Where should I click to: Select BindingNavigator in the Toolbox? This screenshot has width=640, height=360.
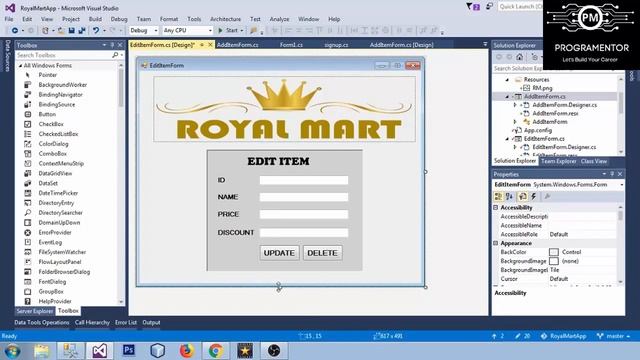pos(60,95)
